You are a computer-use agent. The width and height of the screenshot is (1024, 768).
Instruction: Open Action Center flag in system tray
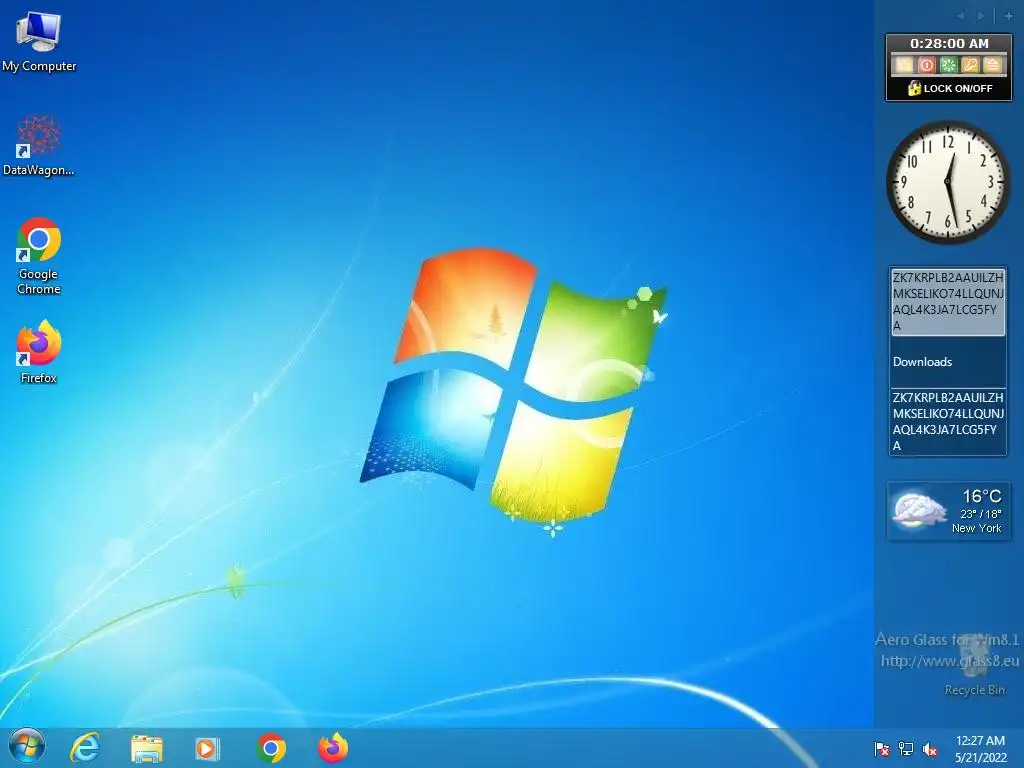coord(882,749)
